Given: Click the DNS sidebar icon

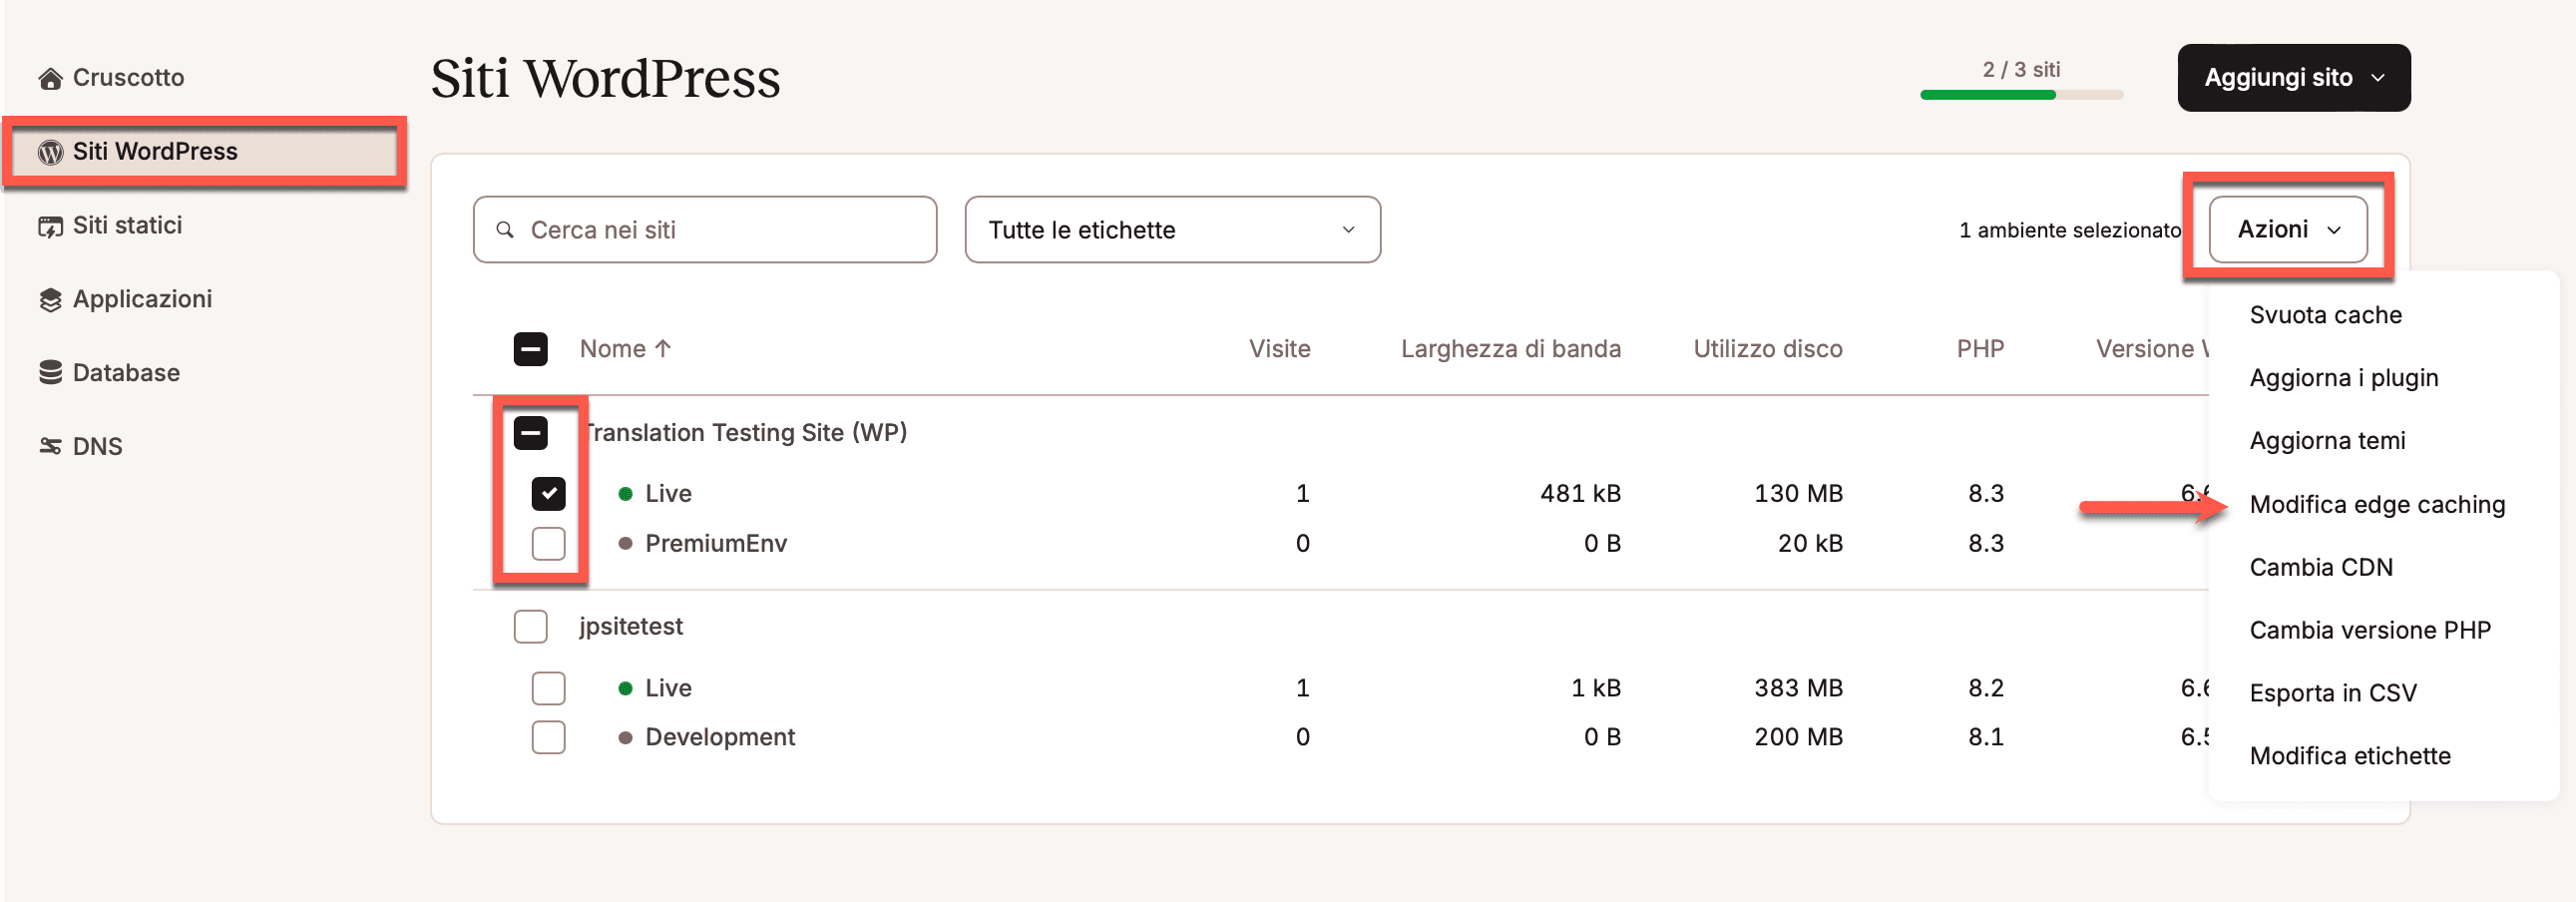Looking at the screenshot, I should tap(50, 446).
